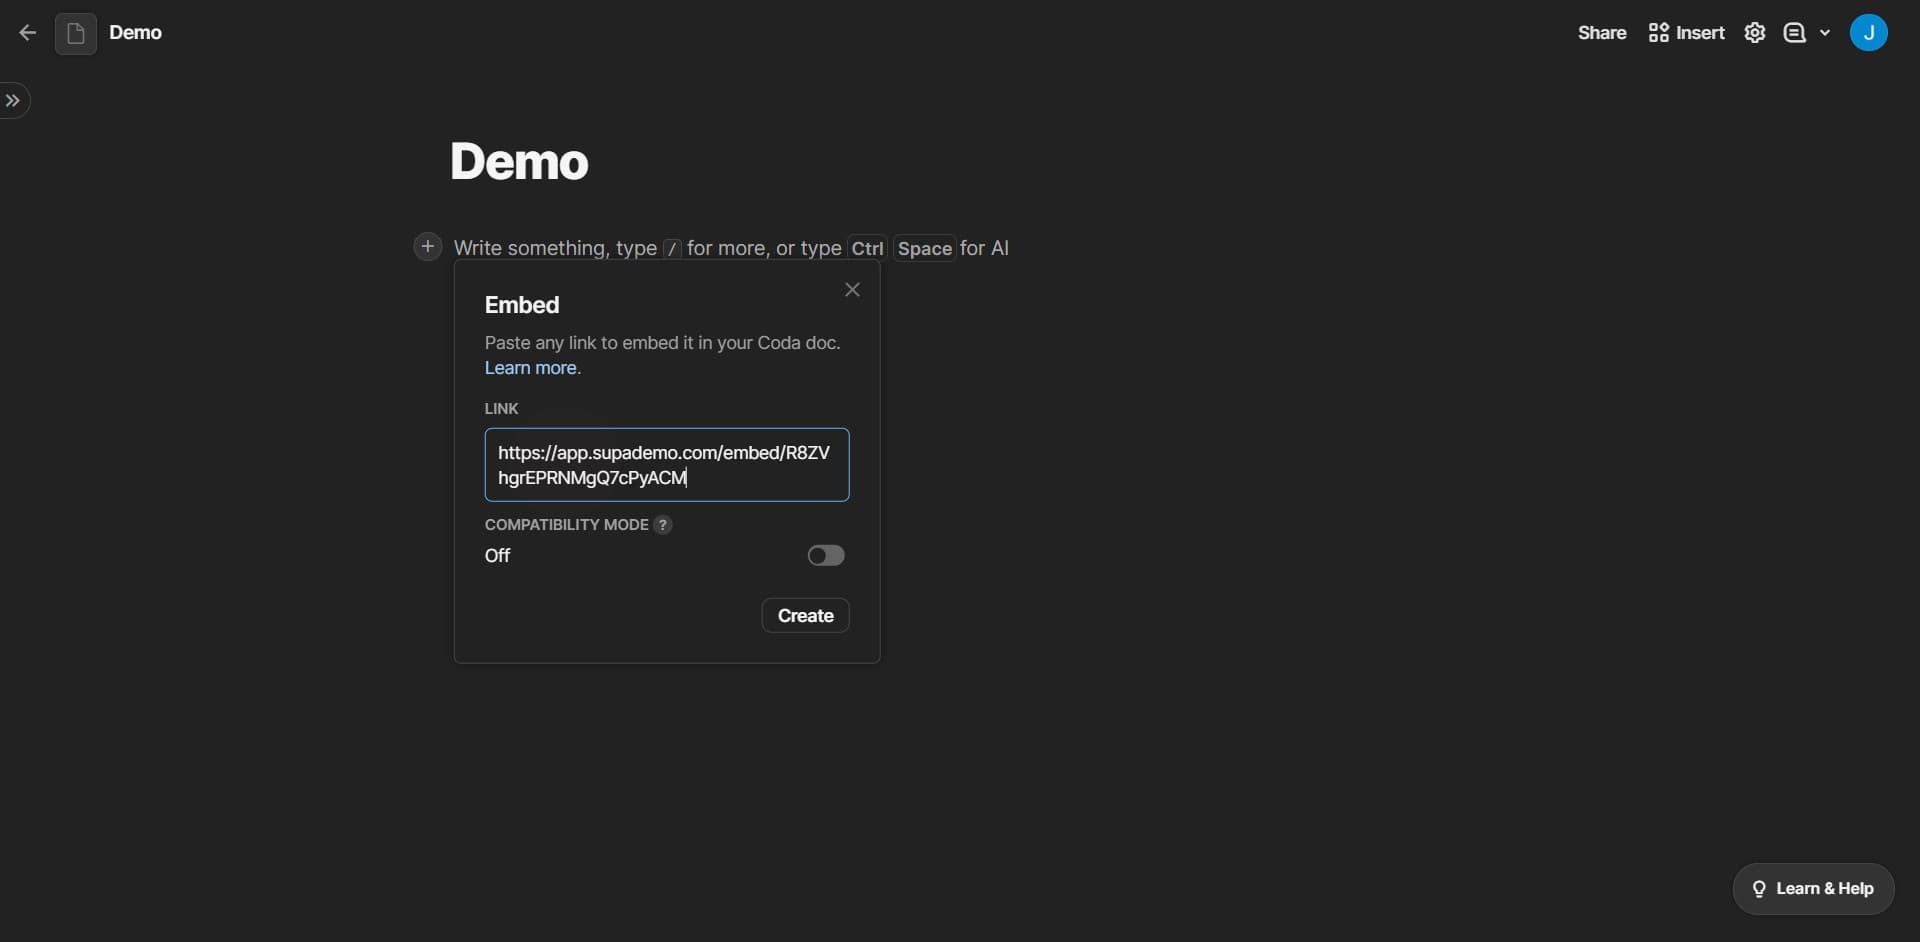This screenshot has width=1920, height=942.
Task: Open compatibility mode help via question mark icon
Action: coord(662,524)
